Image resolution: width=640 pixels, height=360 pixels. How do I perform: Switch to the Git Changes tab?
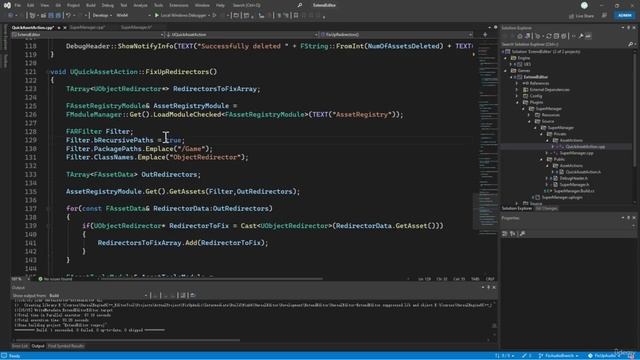[547, 209]
